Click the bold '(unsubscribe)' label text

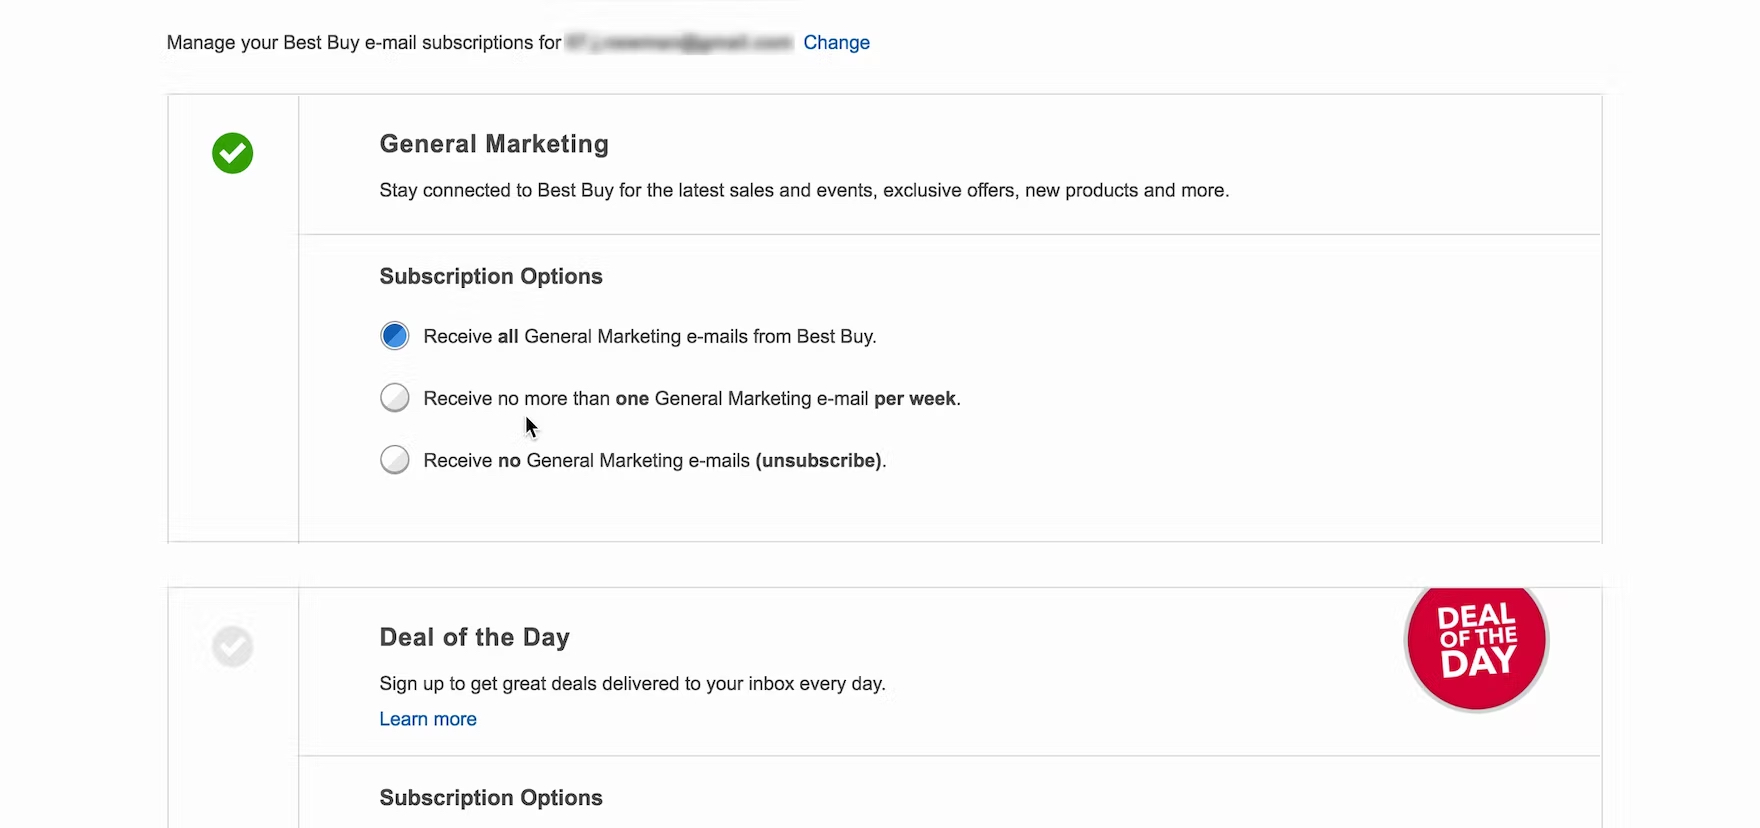[x=819, y=461]
